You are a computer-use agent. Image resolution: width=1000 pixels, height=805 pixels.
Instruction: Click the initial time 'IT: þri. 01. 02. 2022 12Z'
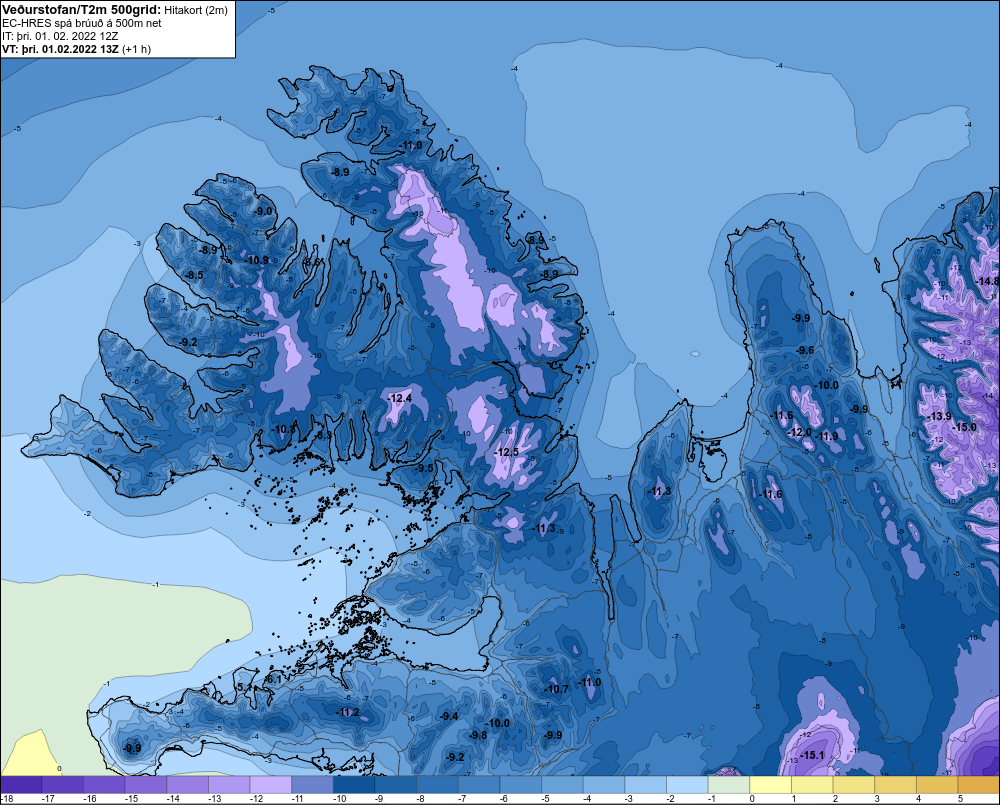click(60, 36)
